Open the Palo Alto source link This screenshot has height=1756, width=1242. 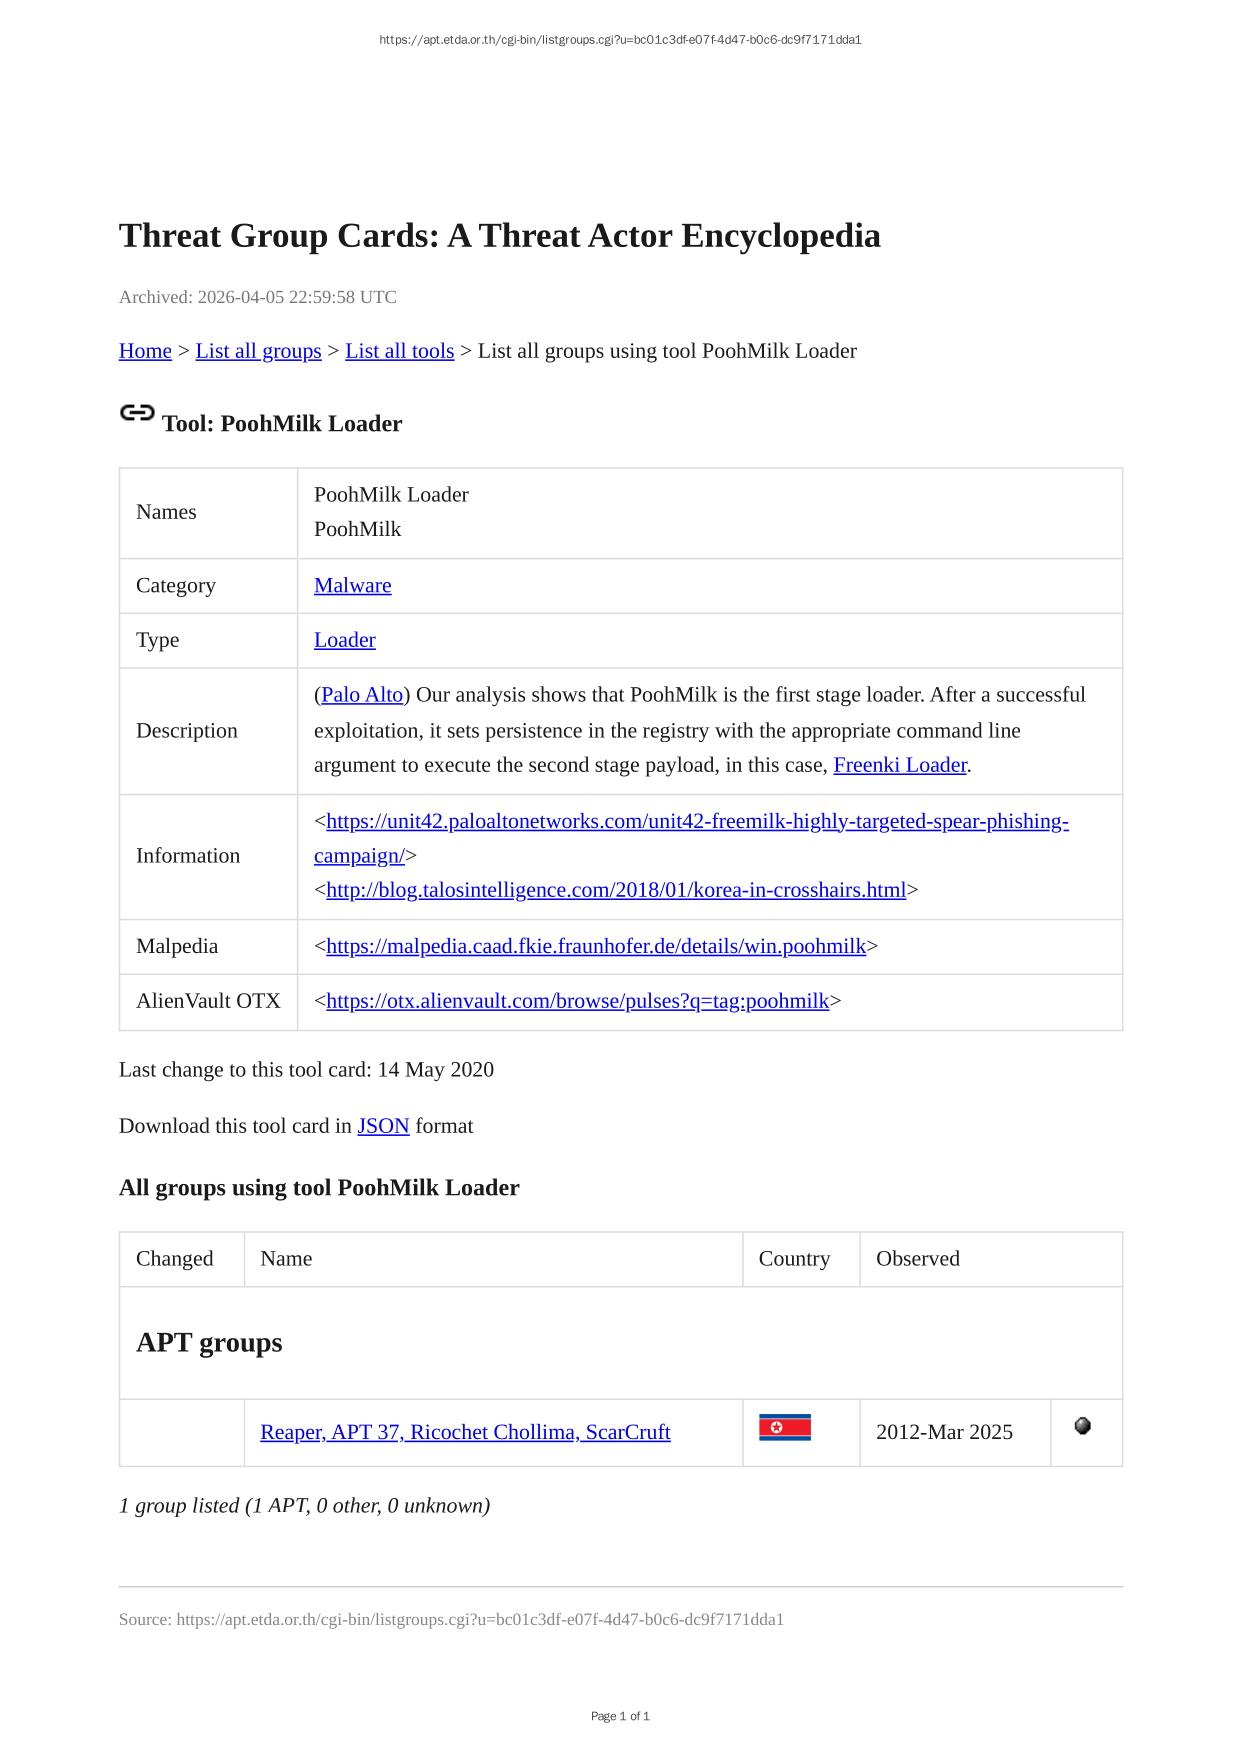tap(362, 695)
